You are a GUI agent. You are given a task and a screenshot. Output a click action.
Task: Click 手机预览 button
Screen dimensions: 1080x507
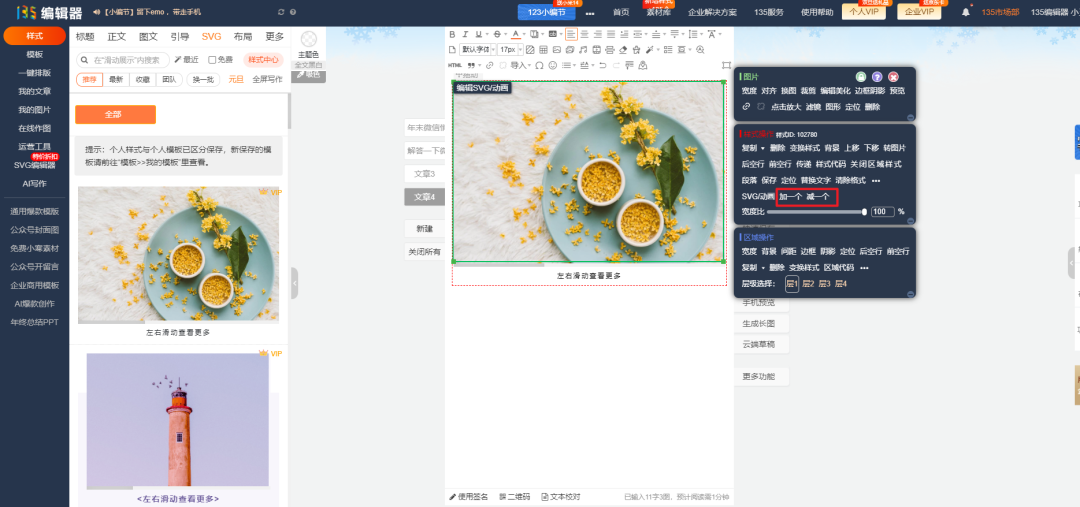758,302
